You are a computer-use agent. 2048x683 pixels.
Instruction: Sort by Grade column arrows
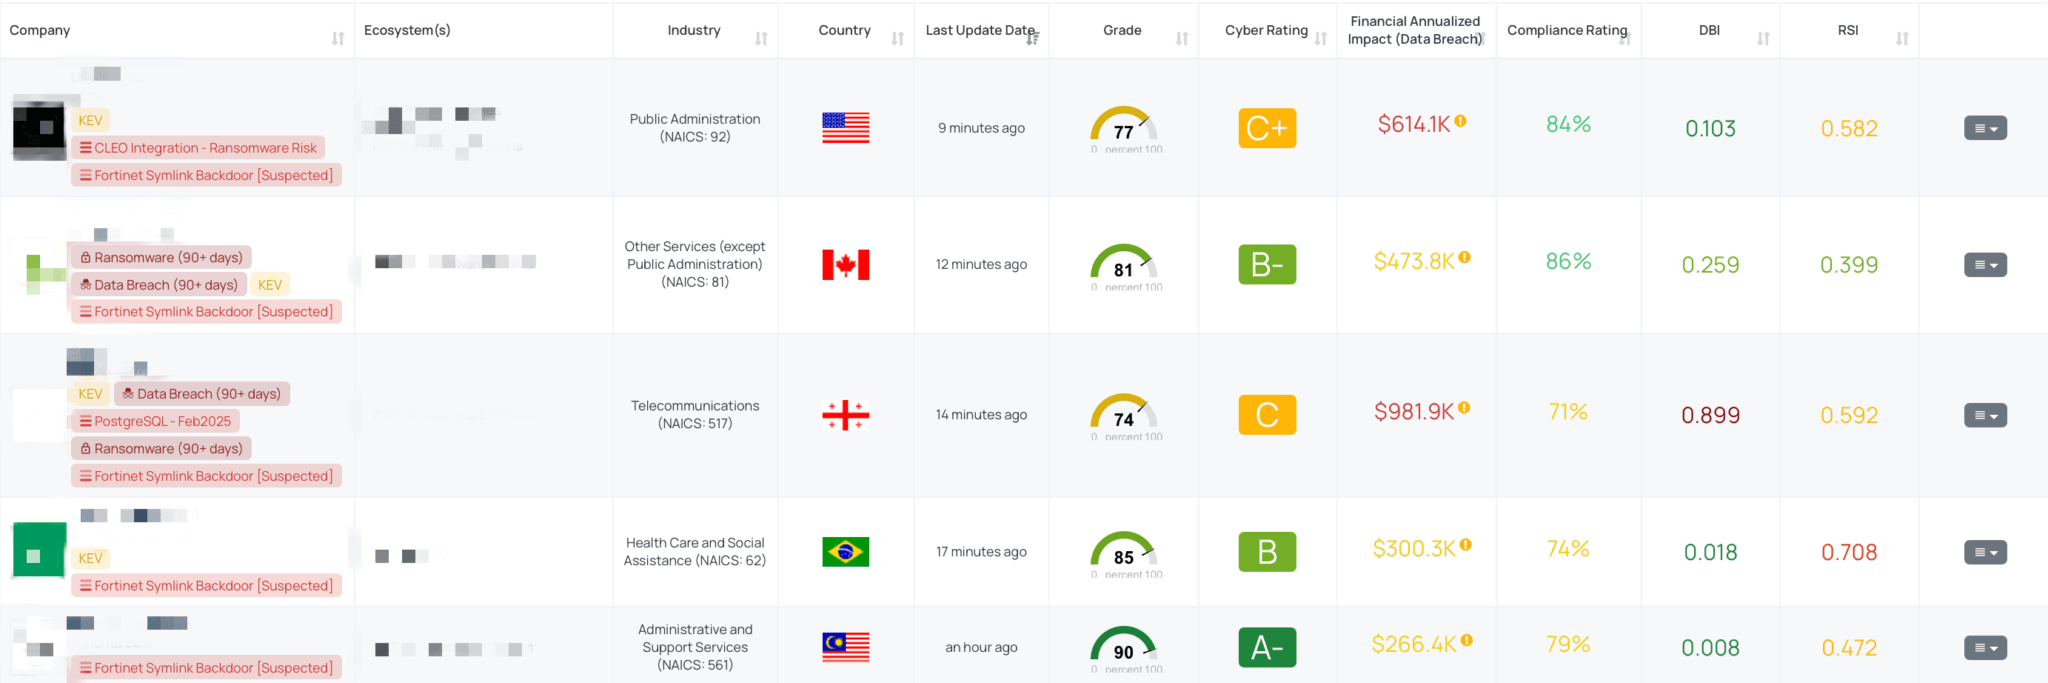click(x=1182, y=39)
